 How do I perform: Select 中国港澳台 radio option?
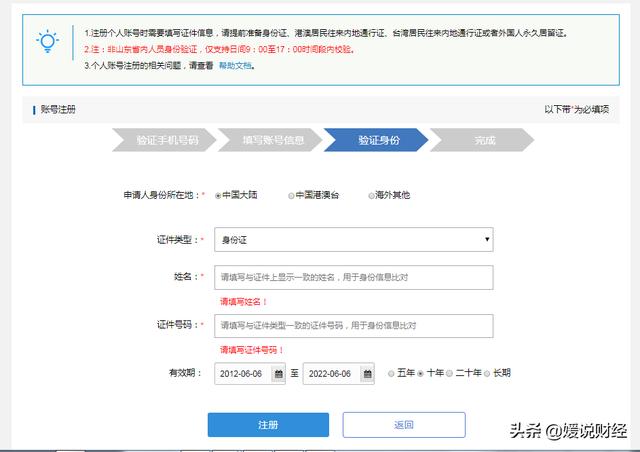point(291,196)
